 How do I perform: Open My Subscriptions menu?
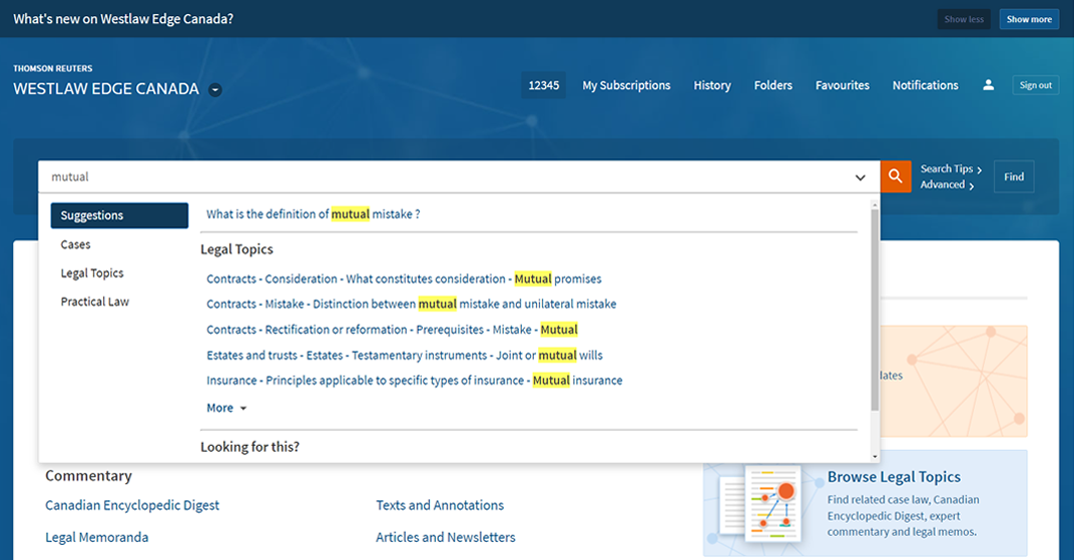(x=626, y=86)
